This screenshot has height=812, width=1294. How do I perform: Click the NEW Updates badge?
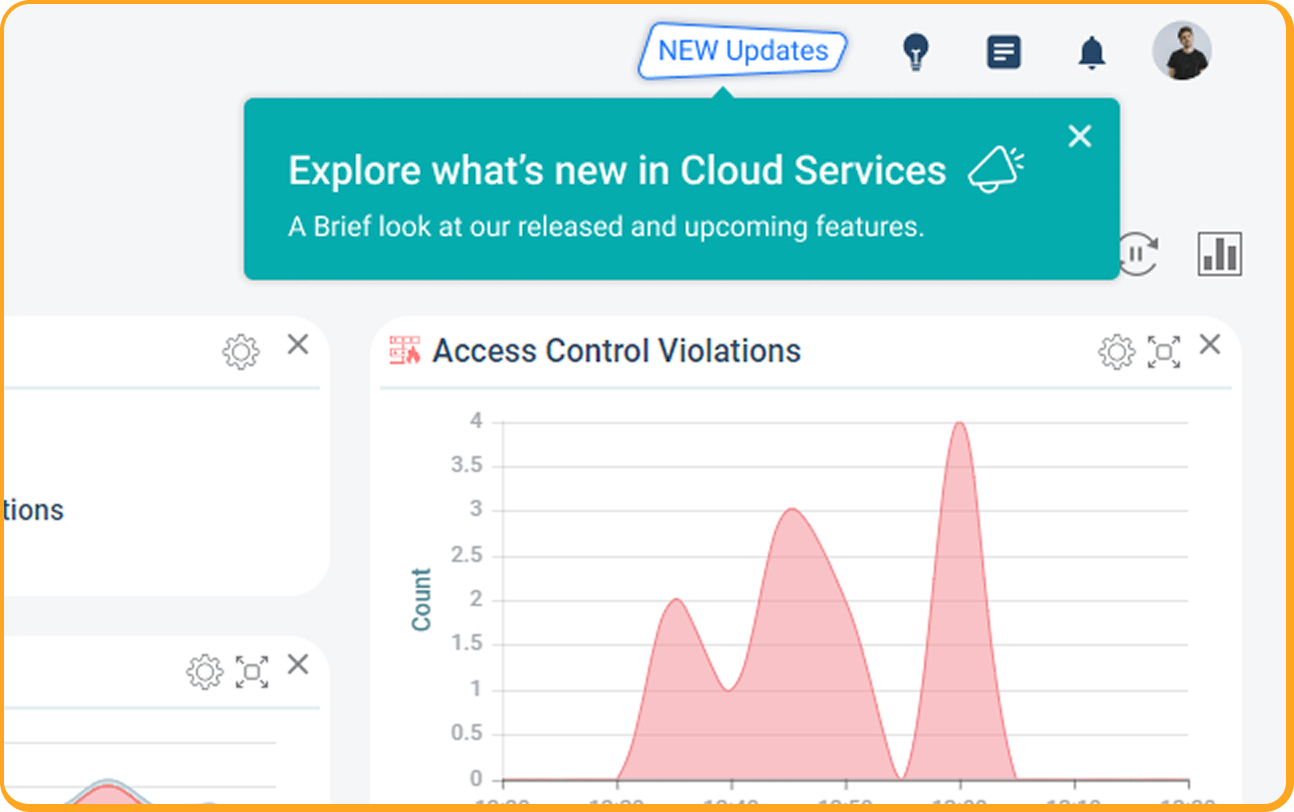pos(742,51)
